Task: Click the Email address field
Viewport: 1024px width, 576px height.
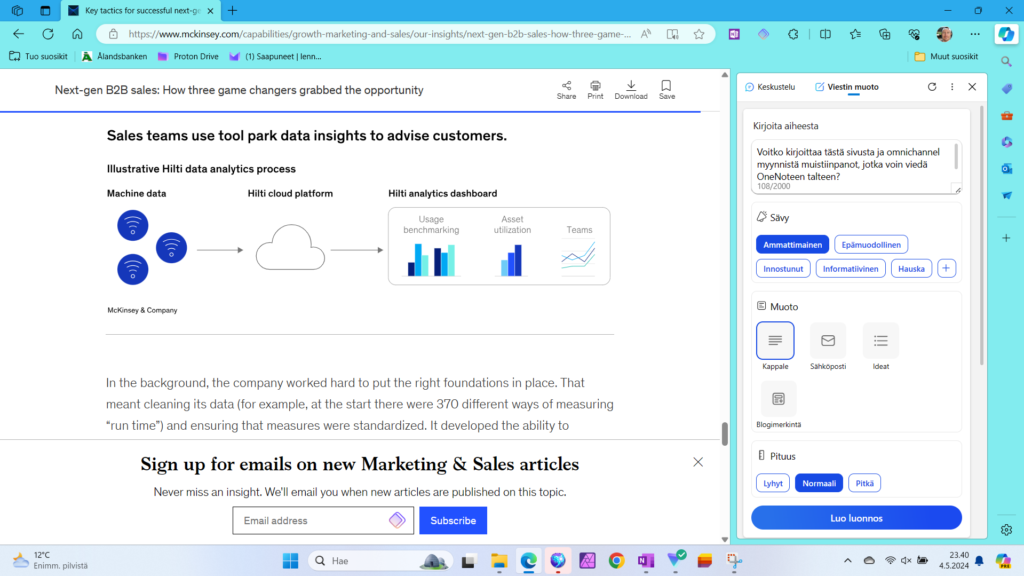Action: point(323,520)
